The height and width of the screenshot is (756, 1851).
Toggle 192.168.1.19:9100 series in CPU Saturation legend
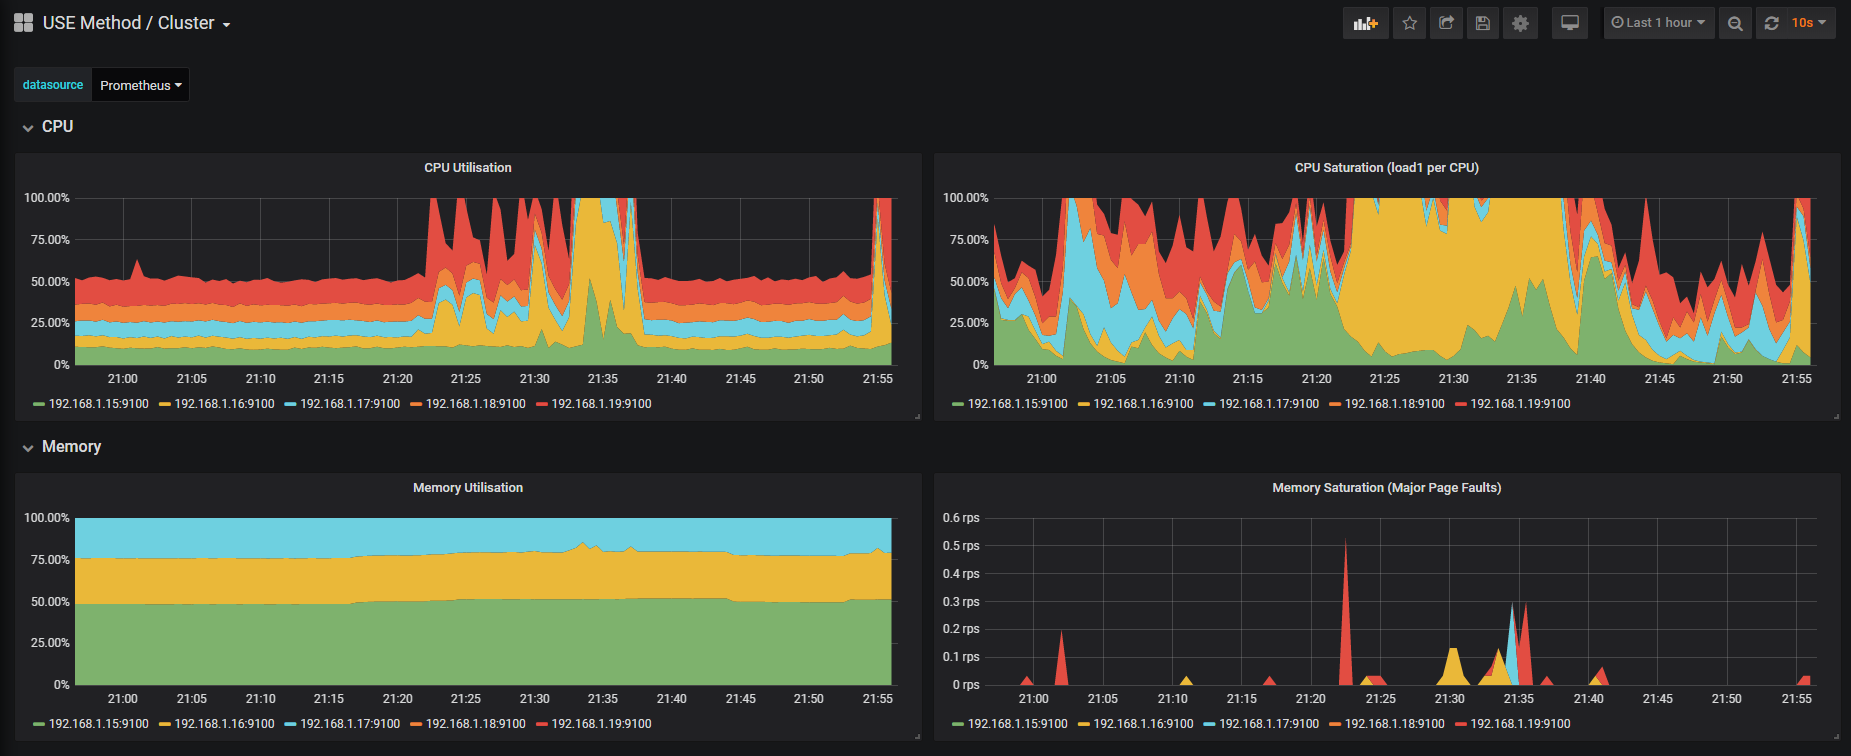point(1520,404)
